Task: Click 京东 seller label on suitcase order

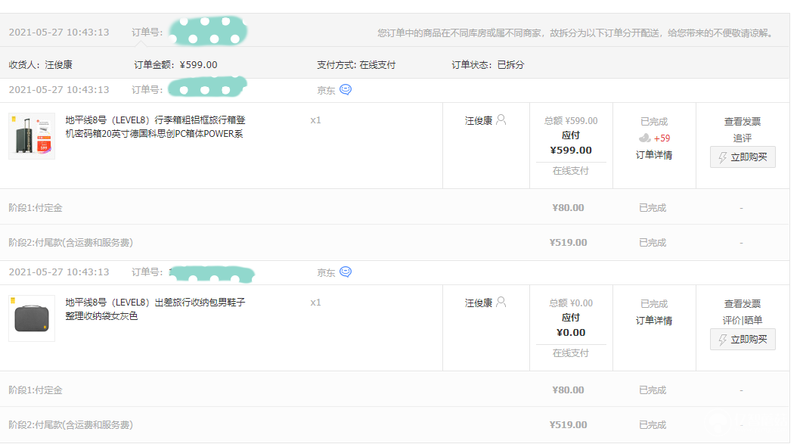Action: click(x=326, y=90)
